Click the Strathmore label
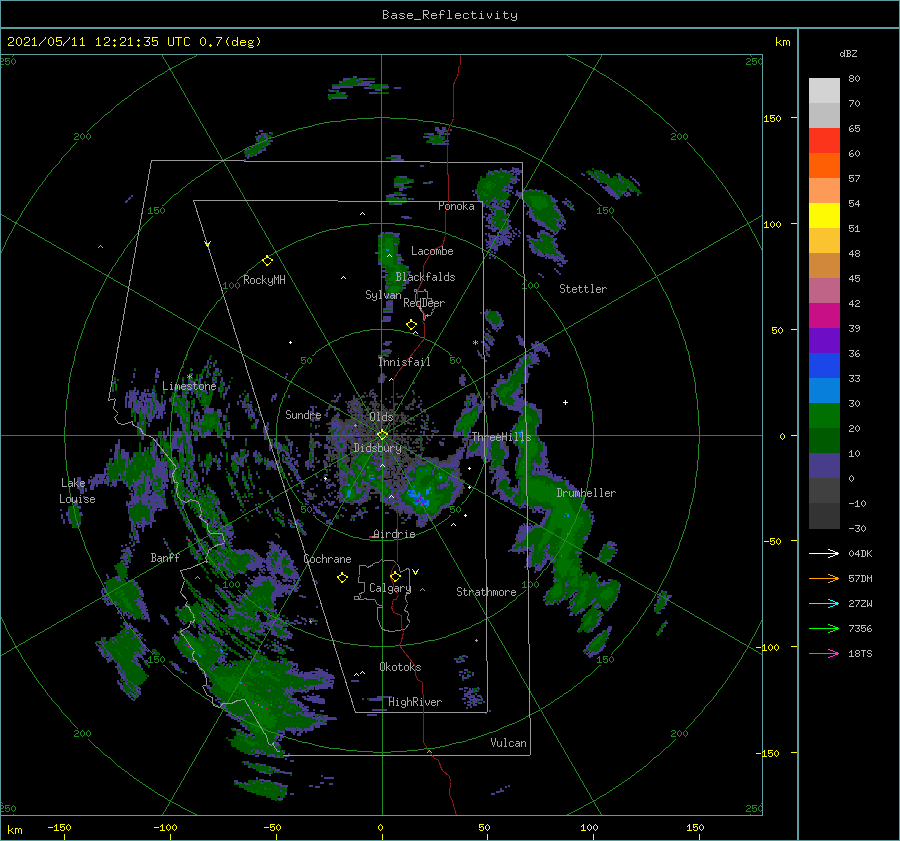900x841 pixels. [x=486, y=592]
